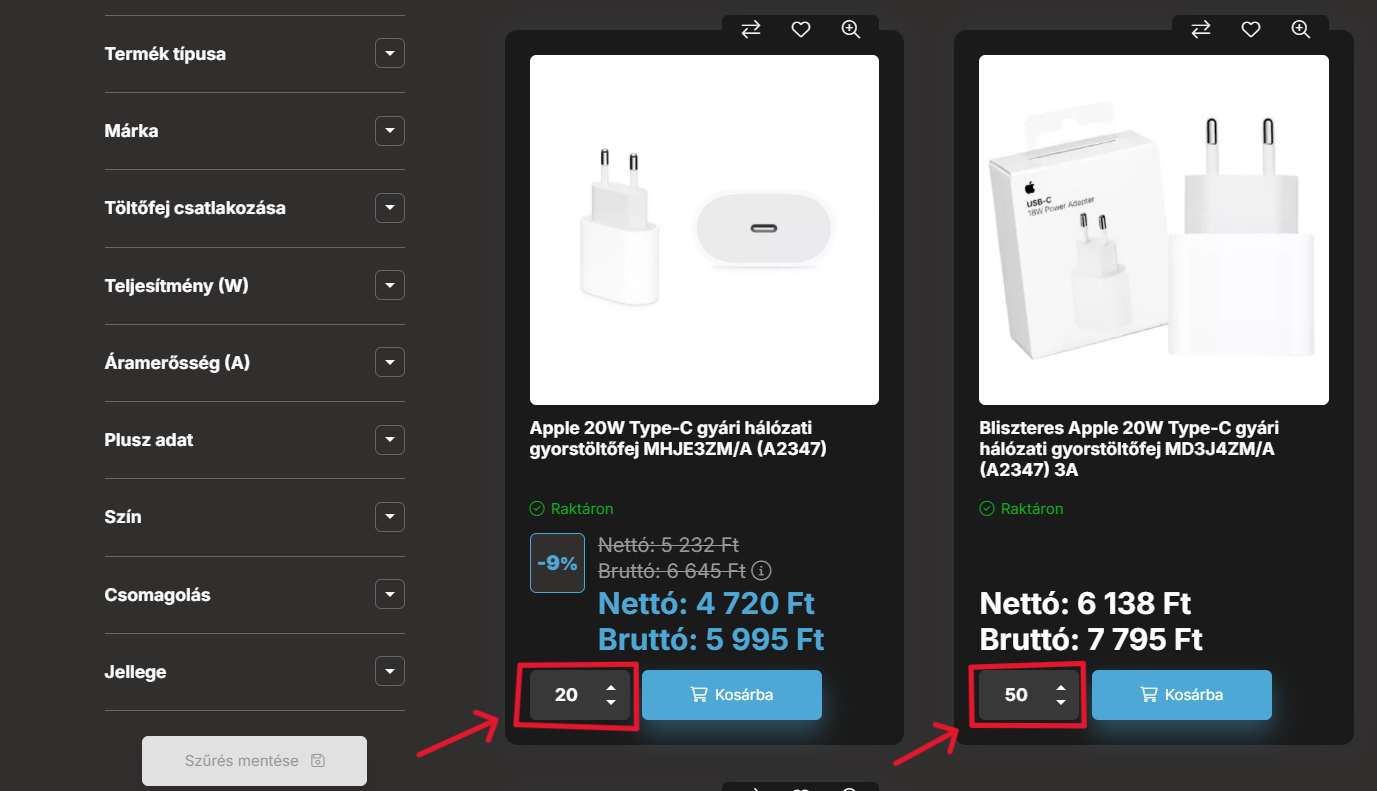1377x791 pixels.
Task: Expand the Csomagolás filter
Action: pyautogui.click(x=390, y=595)
